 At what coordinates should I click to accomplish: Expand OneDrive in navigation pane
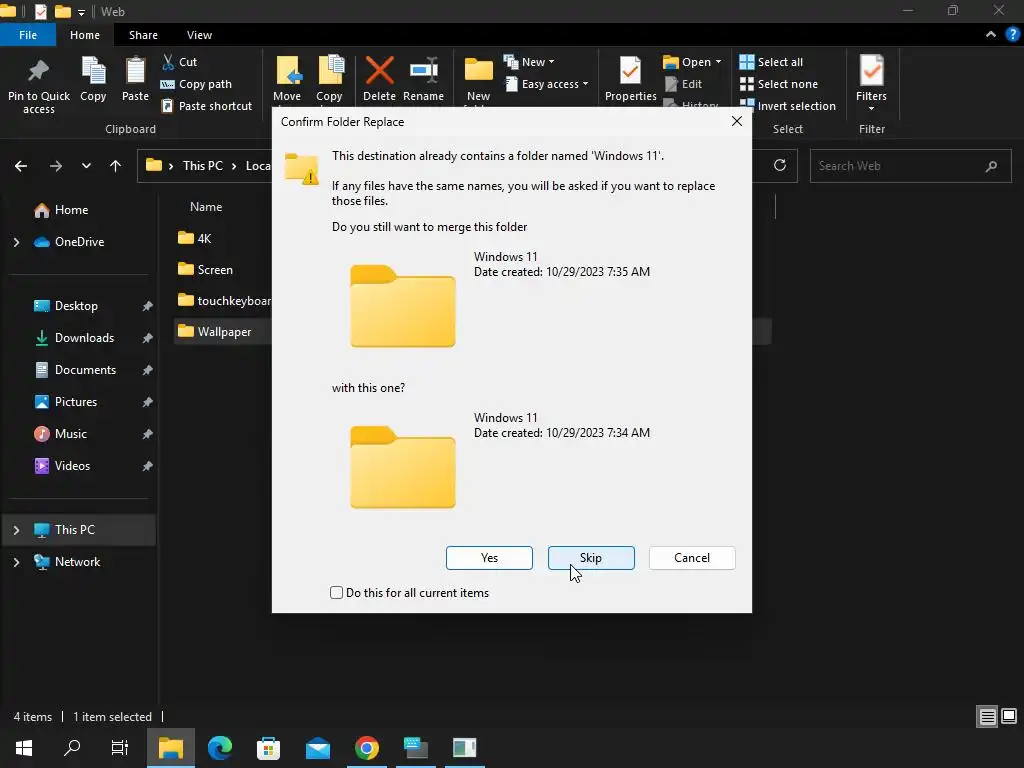tap(16, 242)
